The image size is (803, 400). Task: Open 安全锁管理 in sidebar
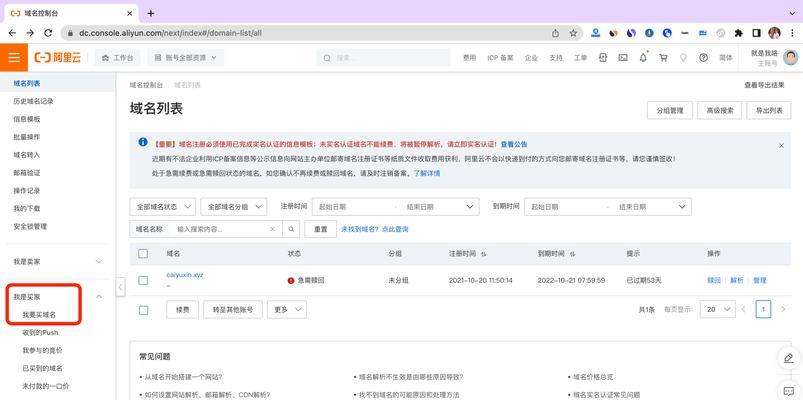30,226
